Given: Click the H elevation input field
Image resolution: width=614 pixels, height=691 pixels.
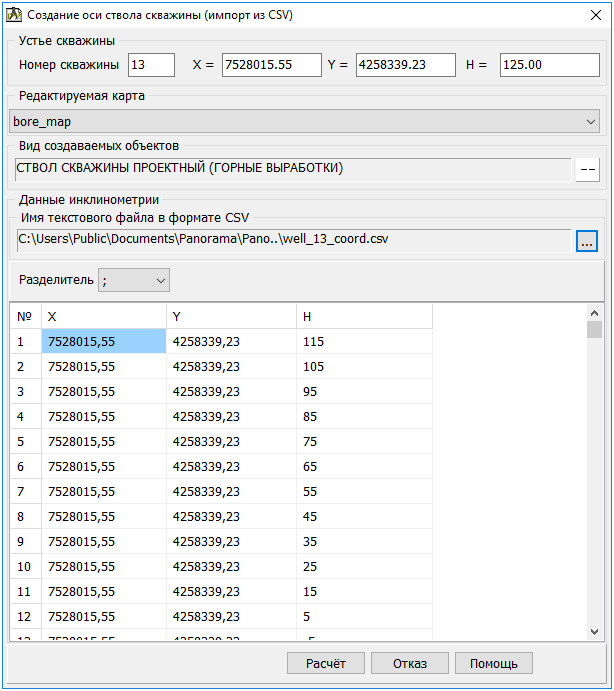Looking at the screenshot, I should pos(549,65).
